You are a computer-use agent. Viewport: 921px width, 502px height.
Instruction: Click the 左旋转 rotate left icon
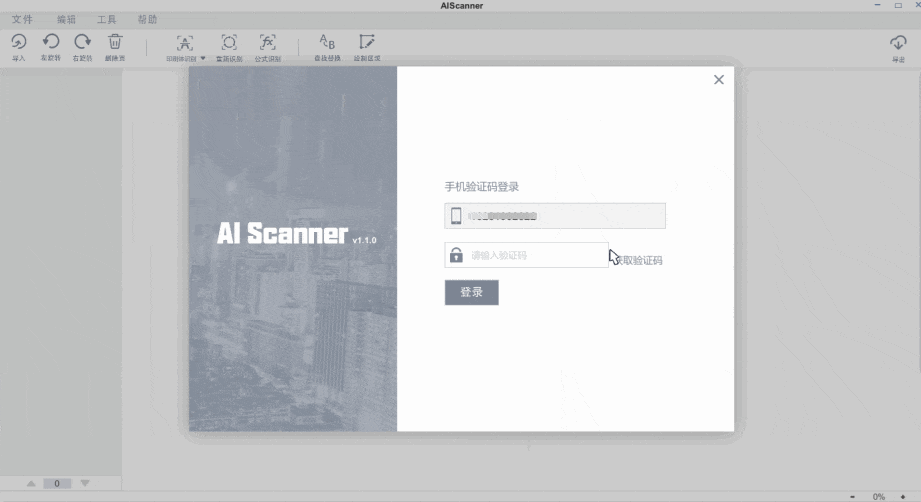(51, 42)
